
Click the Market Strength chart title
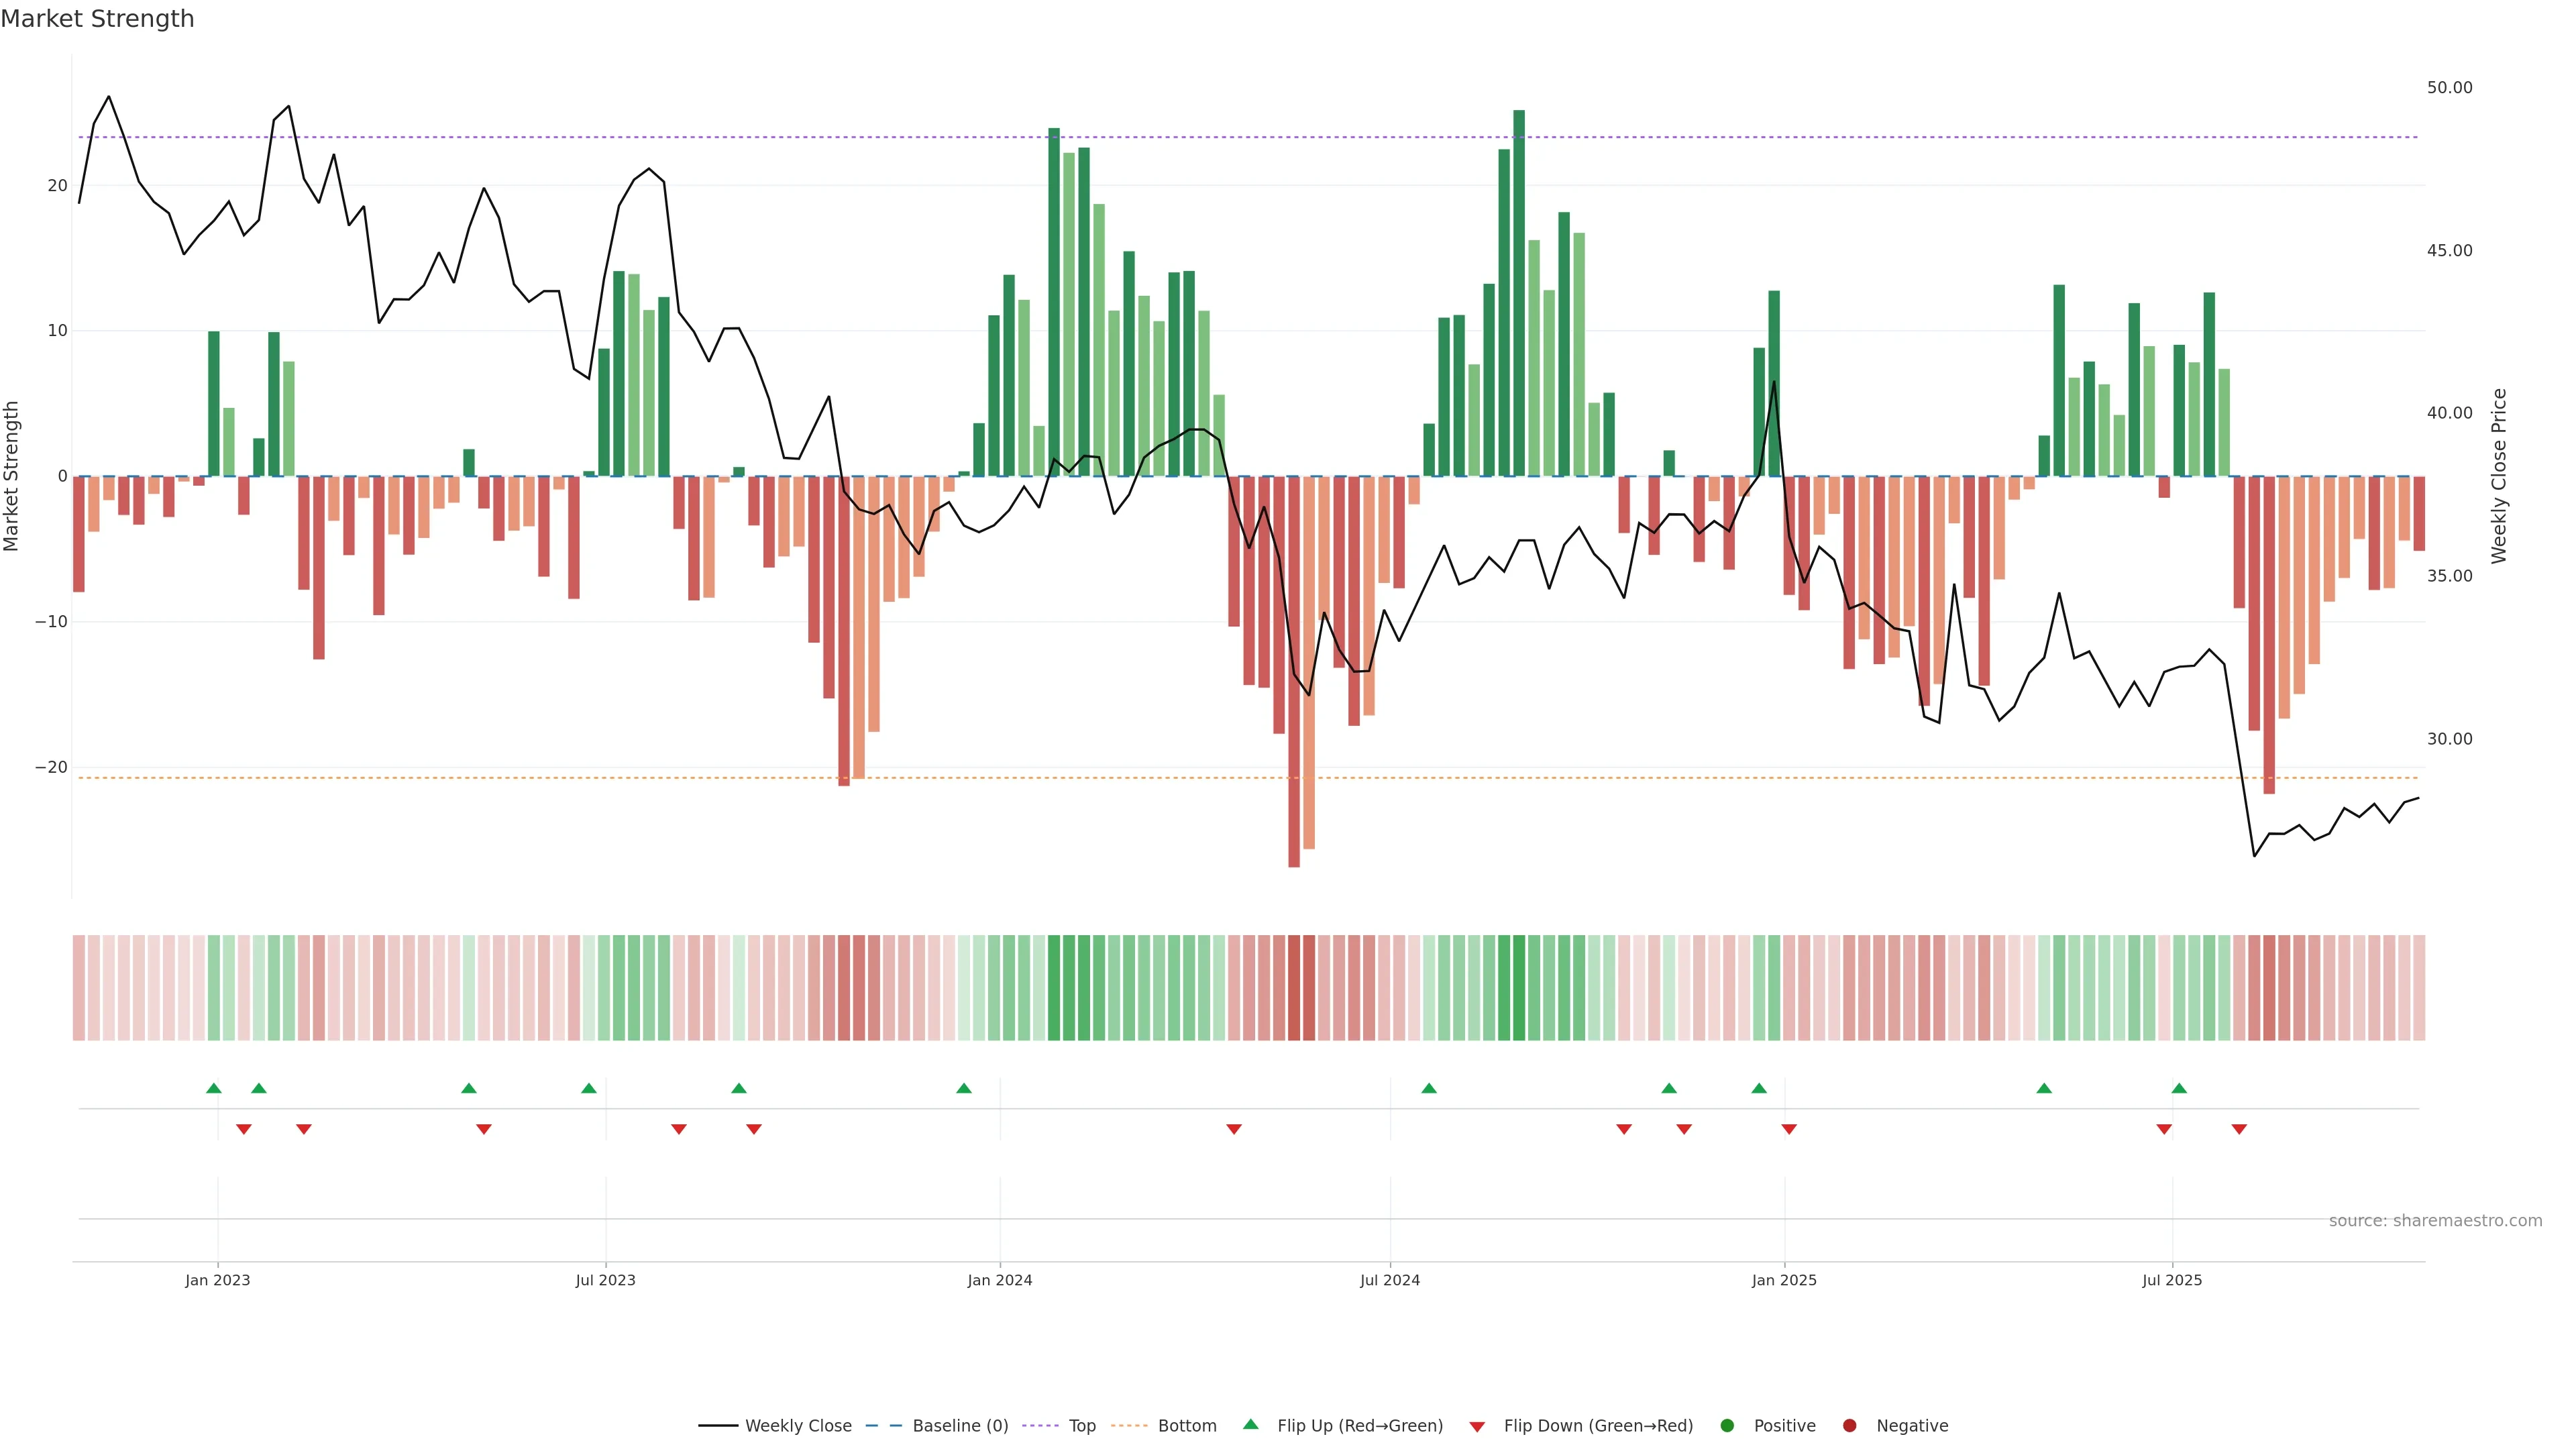pos(97,19)
